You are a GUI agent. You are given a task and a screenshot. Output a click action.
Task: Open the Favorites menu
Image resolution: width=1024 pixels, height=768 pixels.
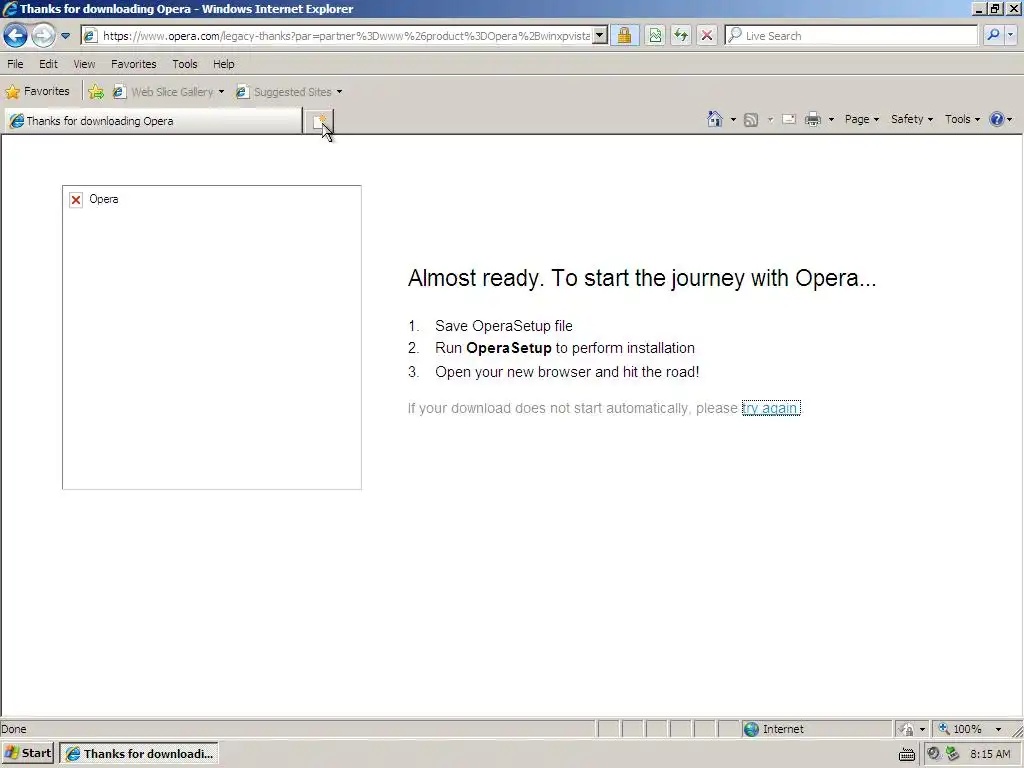pyautogui.click(x=133, y=64)
